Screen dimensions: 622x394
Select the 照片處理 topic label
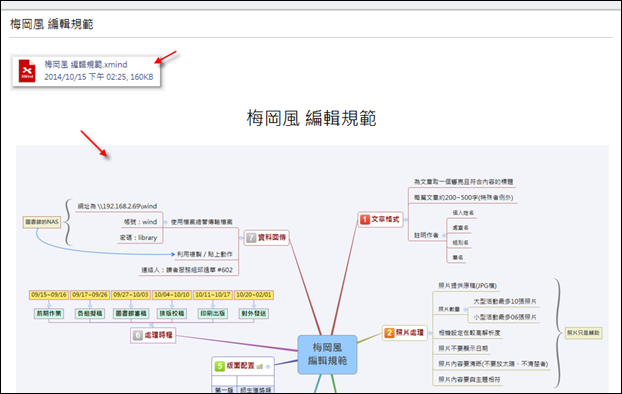[x=410, y=332]
